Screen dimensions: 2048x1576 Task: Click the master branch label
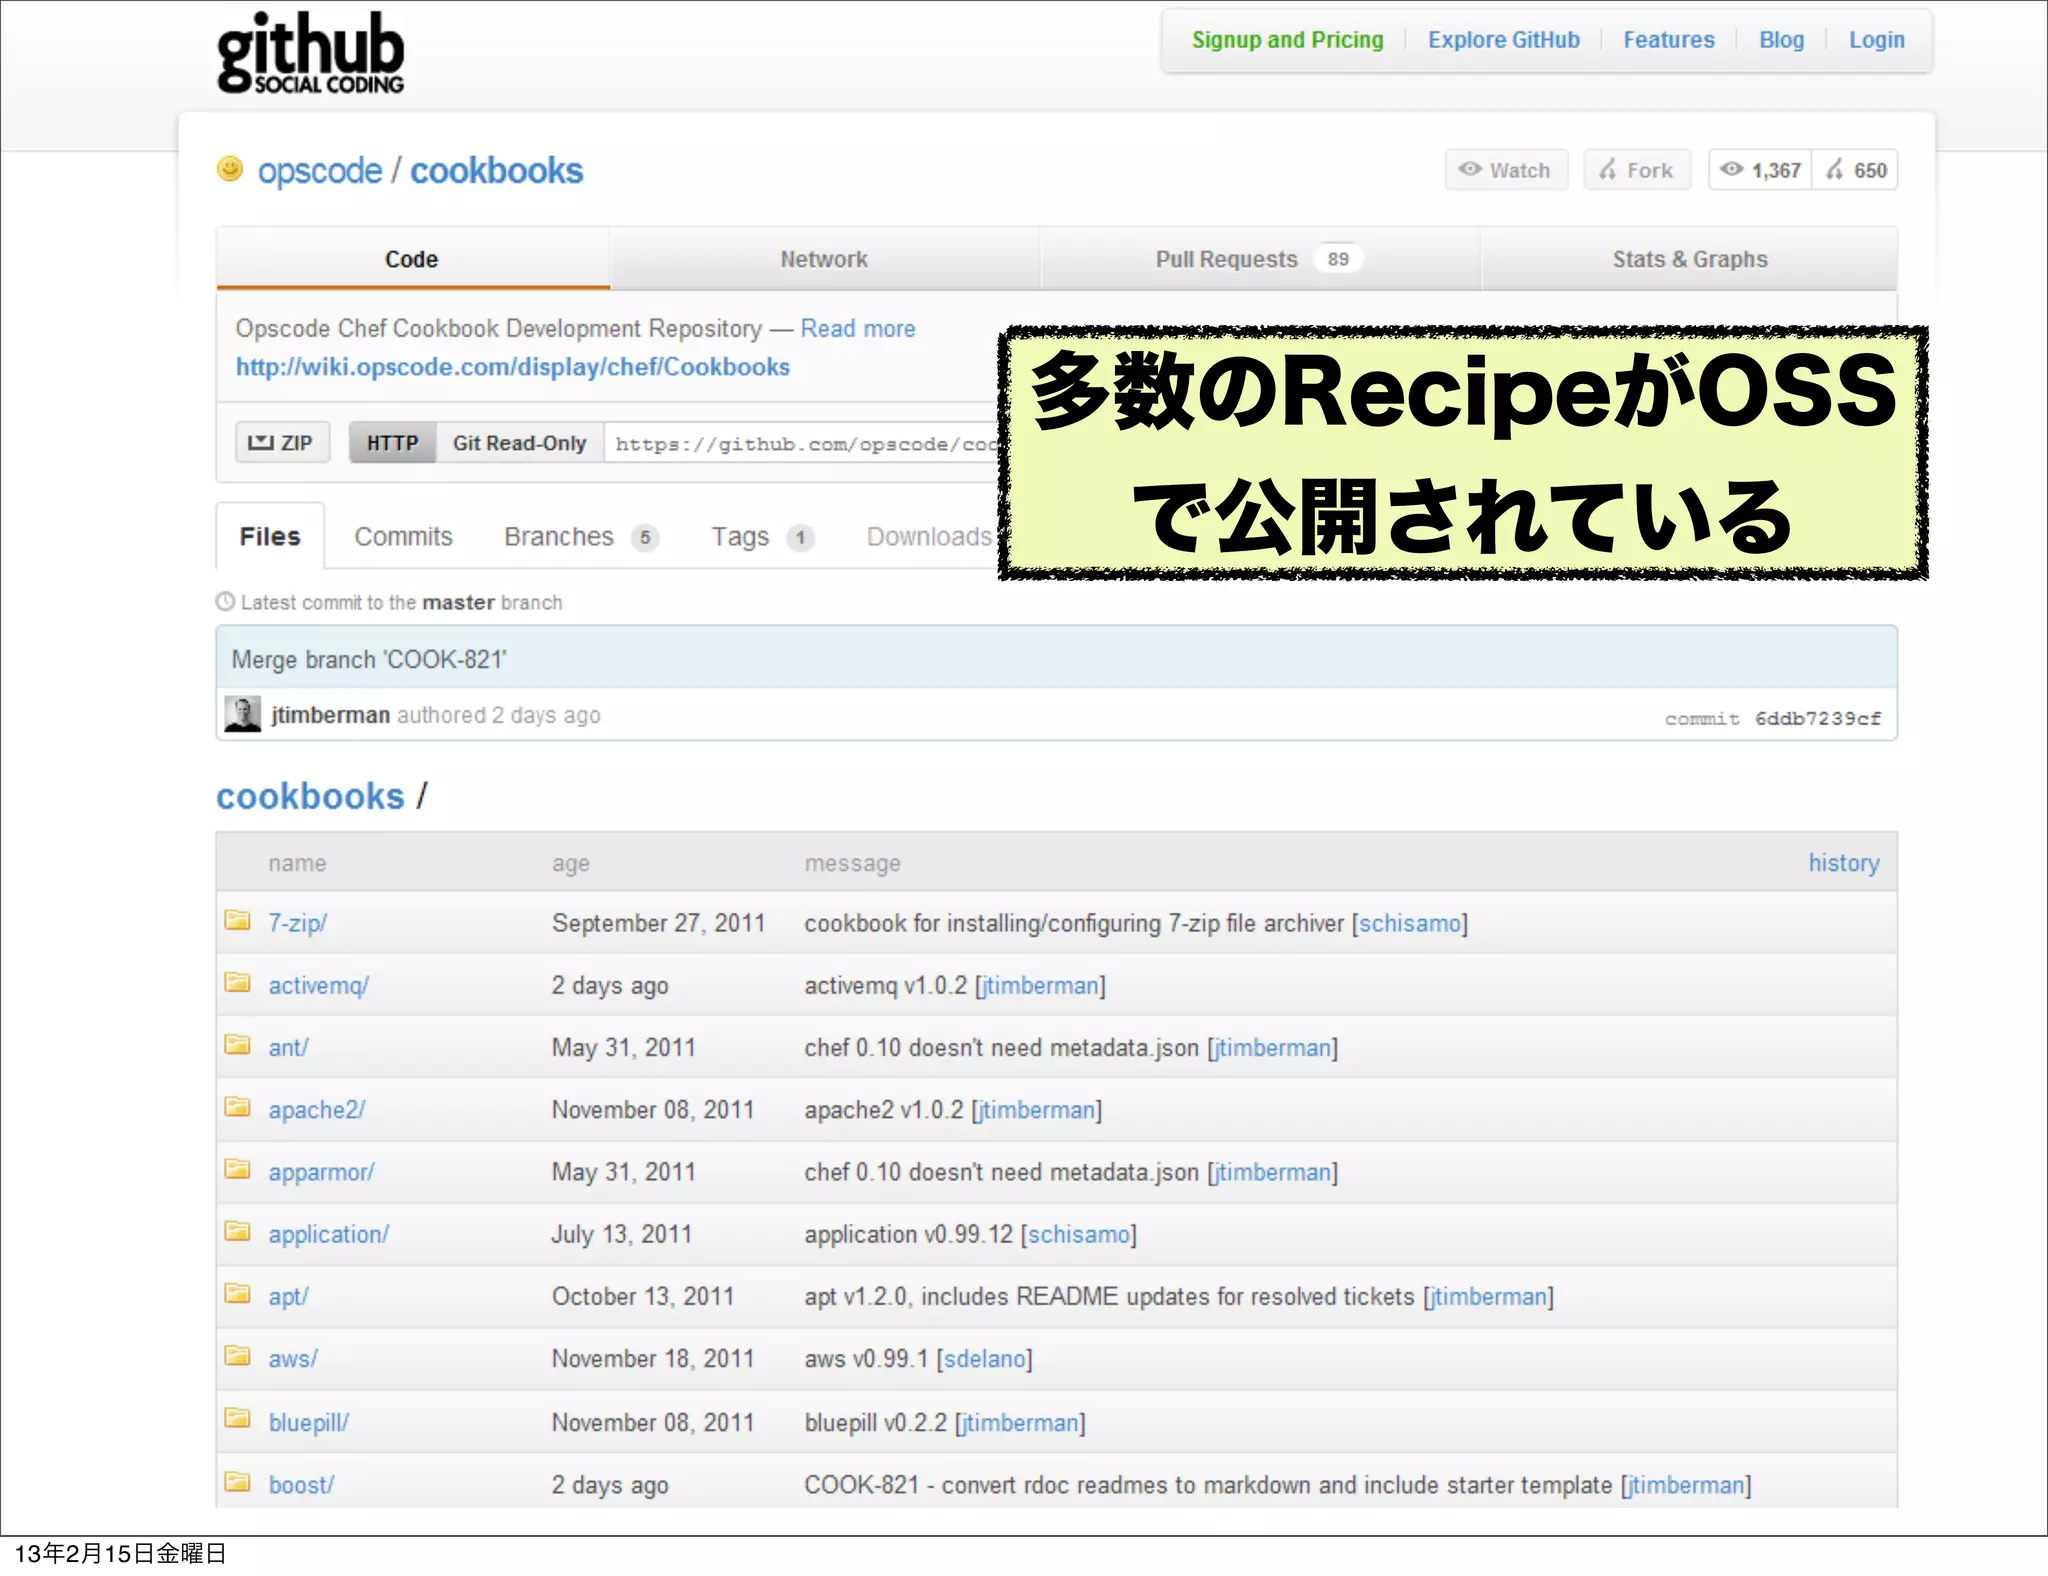[458, 602]
